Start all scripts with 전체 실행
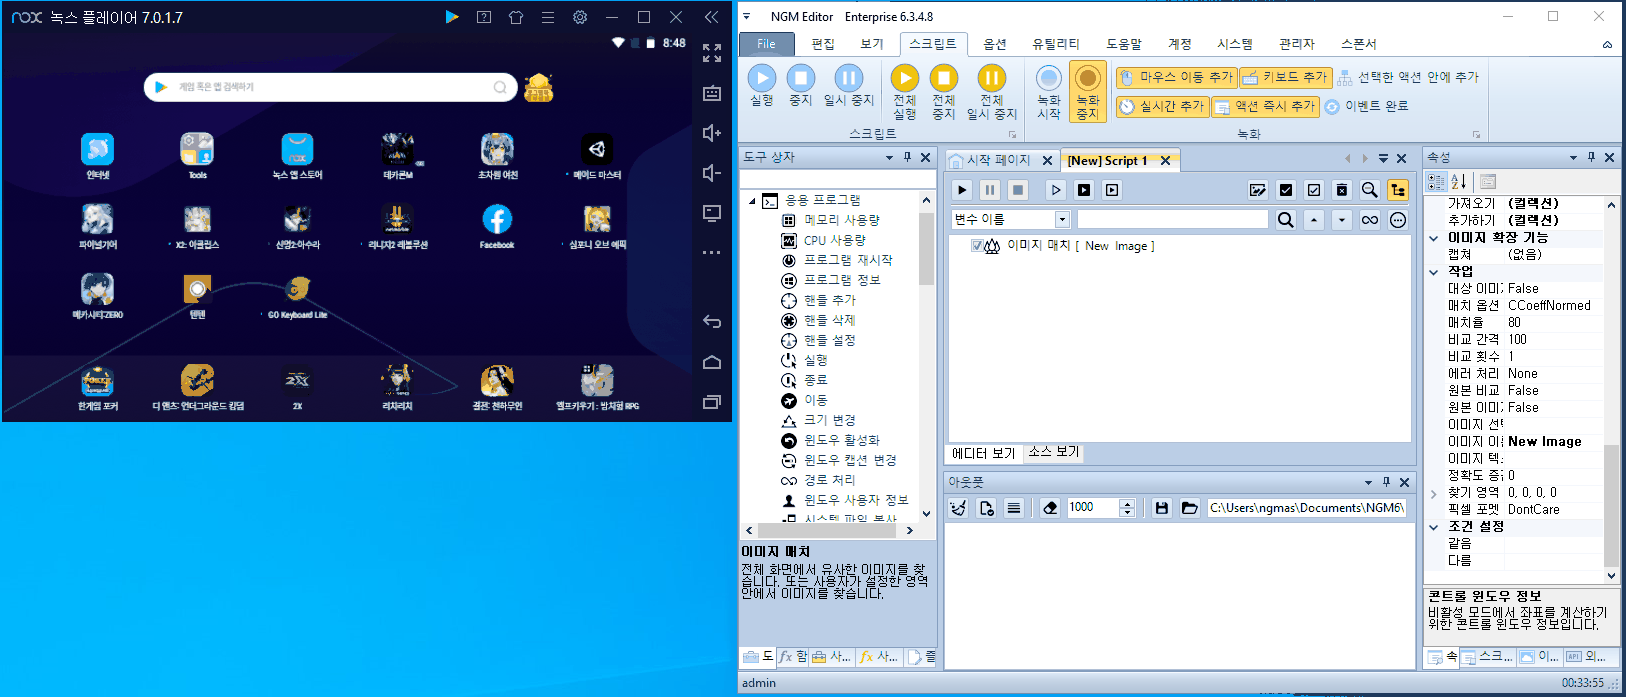 click(x=904, y=92)
